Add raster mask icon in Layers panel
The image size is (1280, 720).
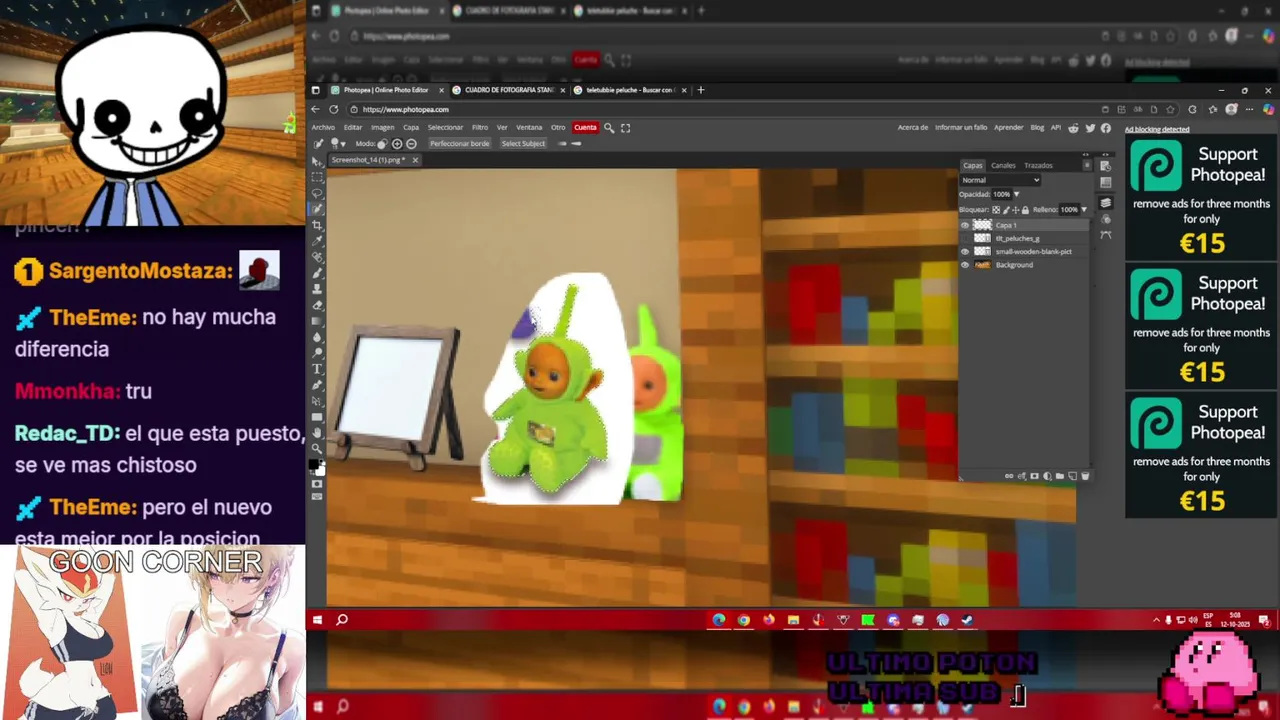(1034, 476)
